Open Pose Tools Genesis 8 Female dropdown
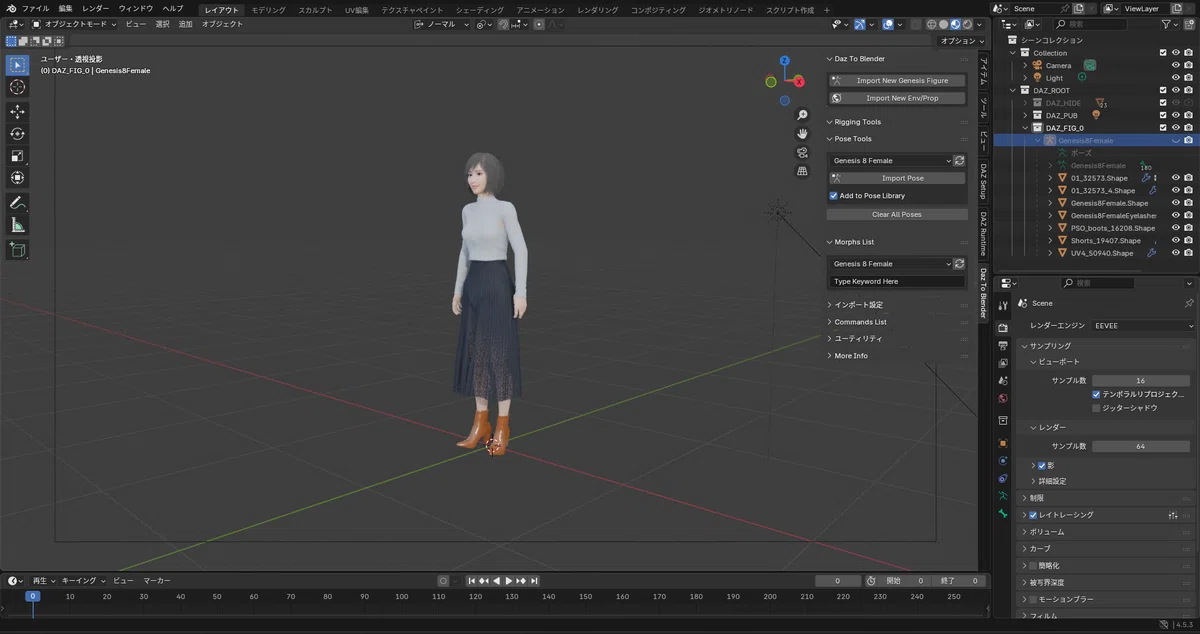The width and height of the screenshot is (1200, 634). [x=890, y=160]
